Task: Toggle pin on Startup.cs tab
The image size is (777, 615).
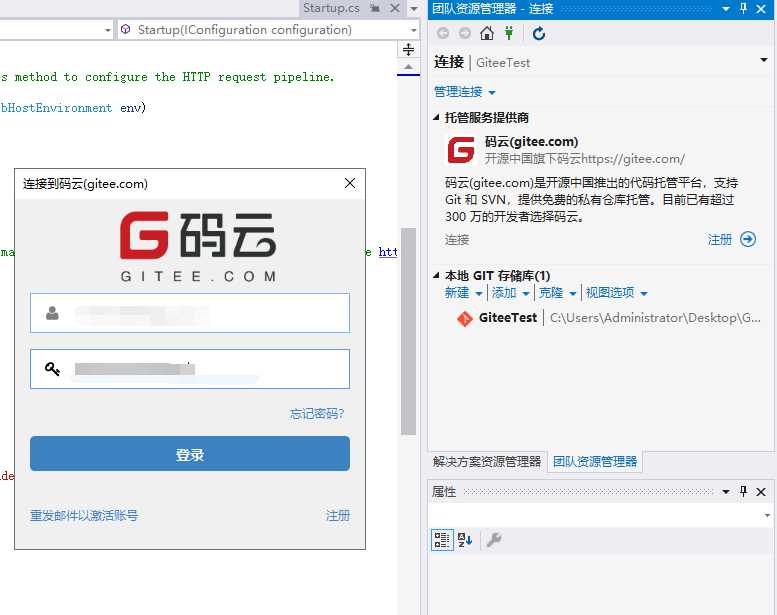Action: tap(375, 8)
